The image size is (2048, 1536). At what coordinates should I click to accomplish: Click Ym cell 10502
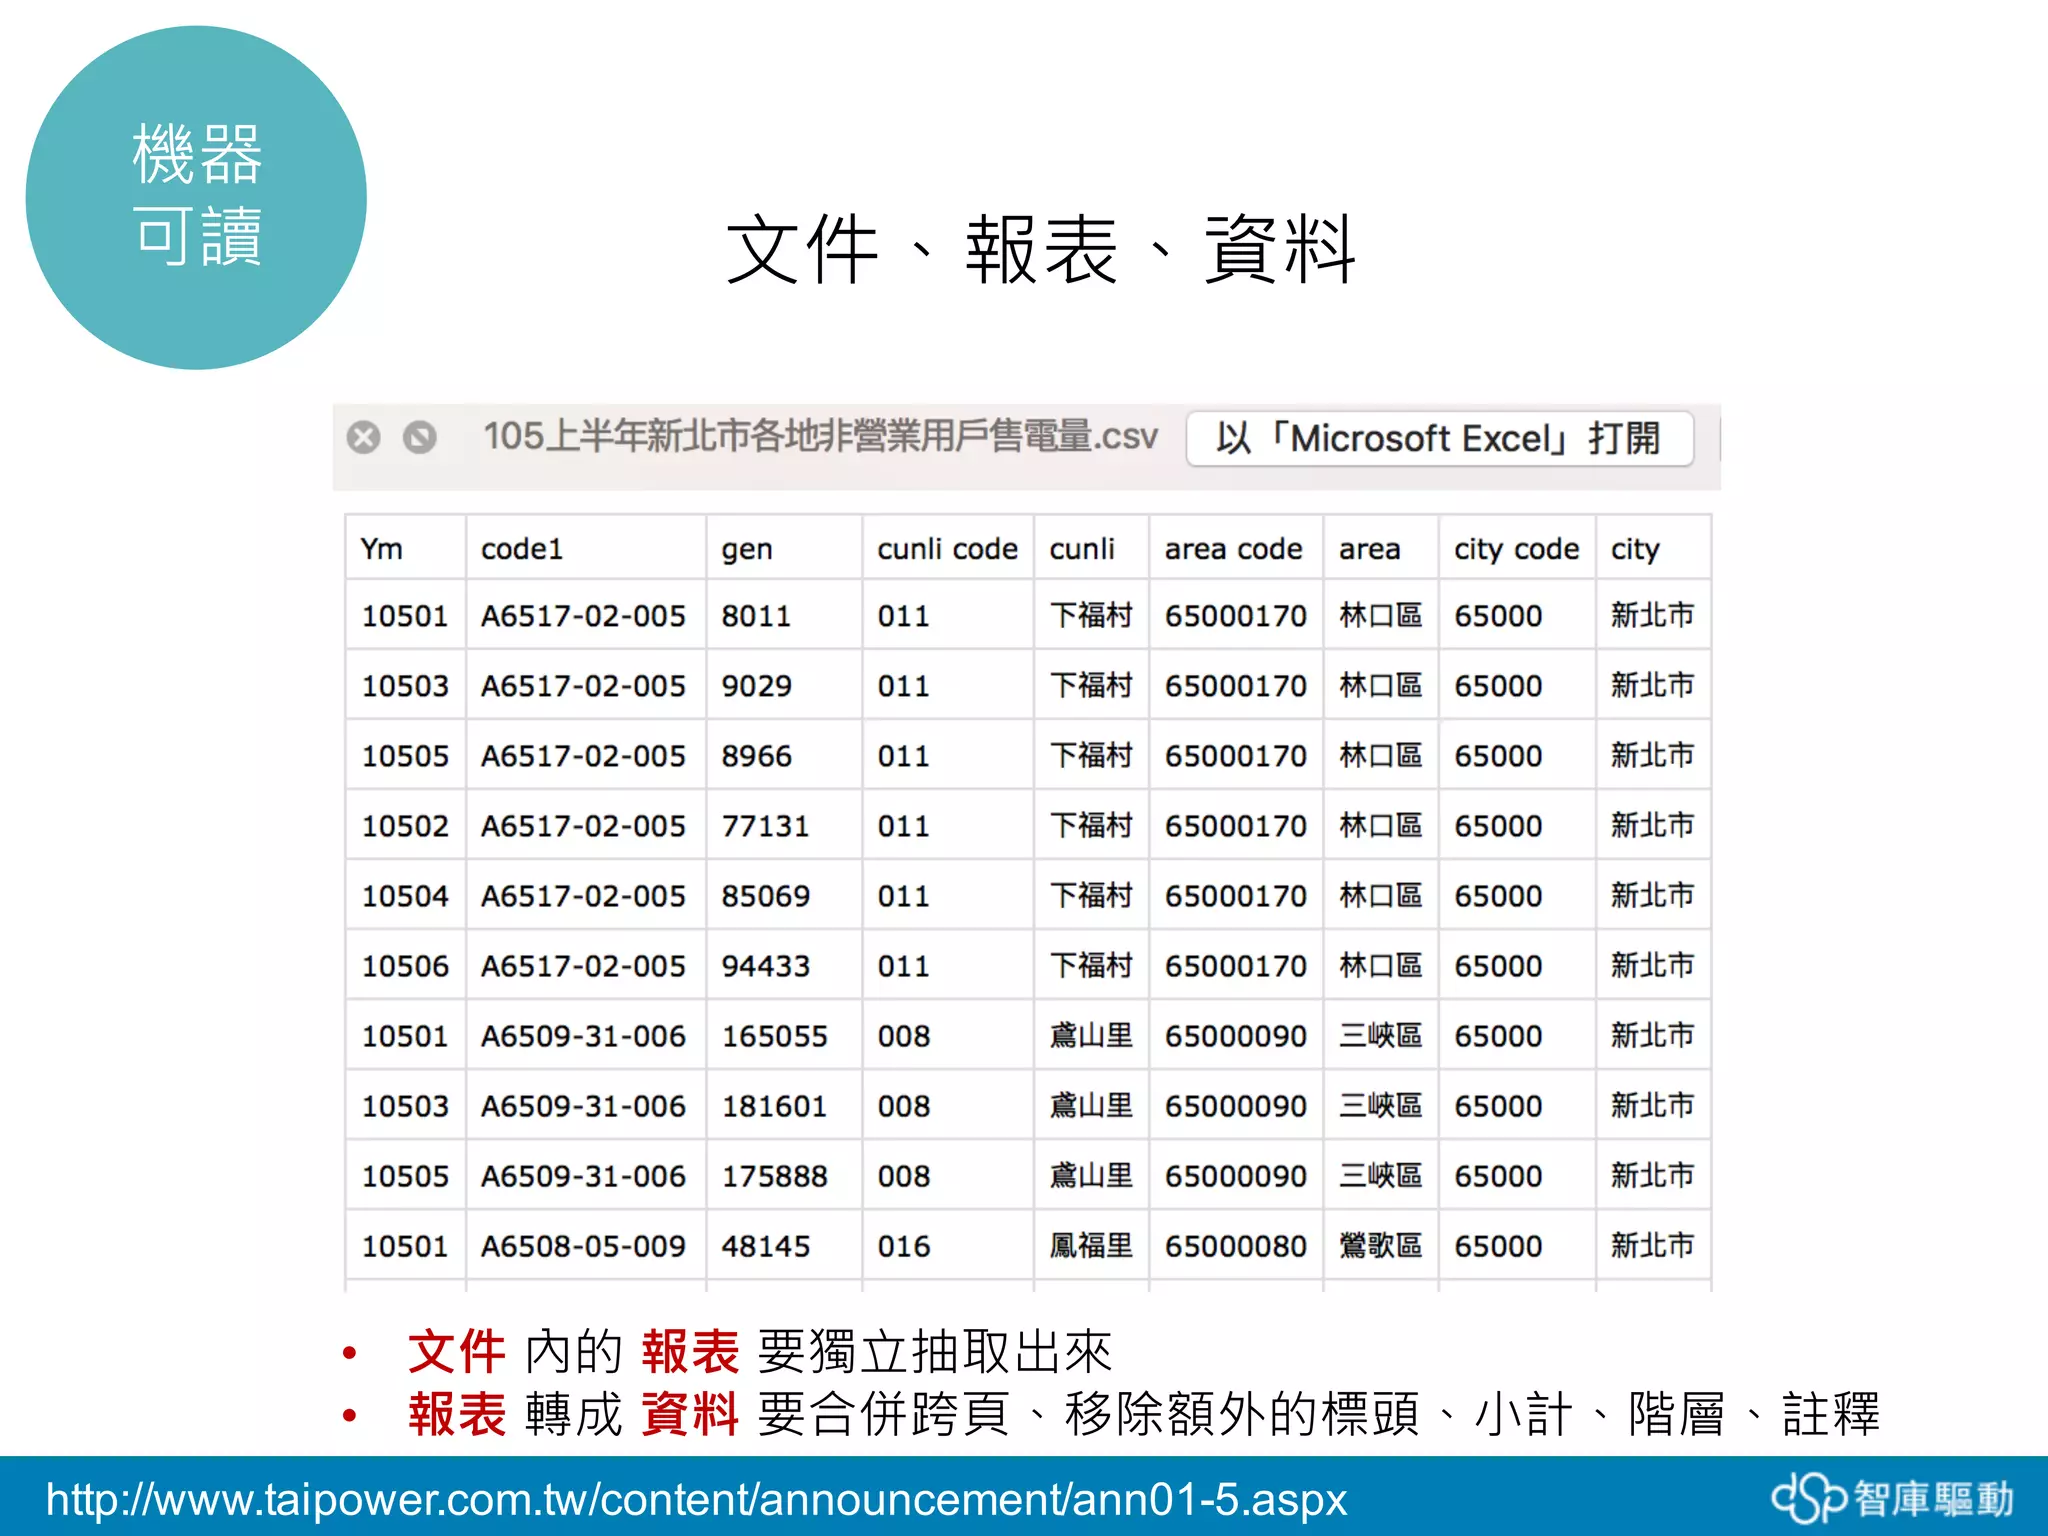(x=405, y=826)
